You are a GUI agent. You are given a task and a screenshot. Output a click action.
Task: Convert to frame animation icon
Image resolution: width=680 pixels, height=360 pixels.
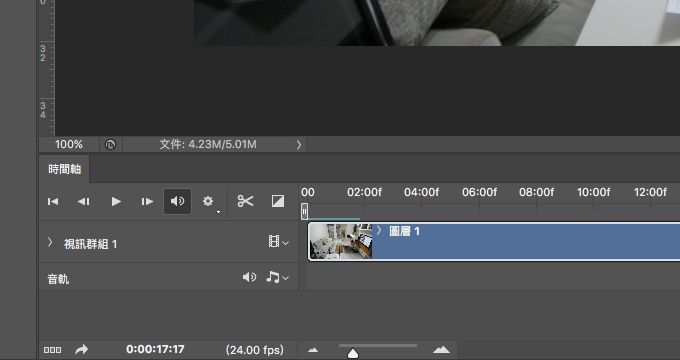pyautogui.click(x=52, y=350)
